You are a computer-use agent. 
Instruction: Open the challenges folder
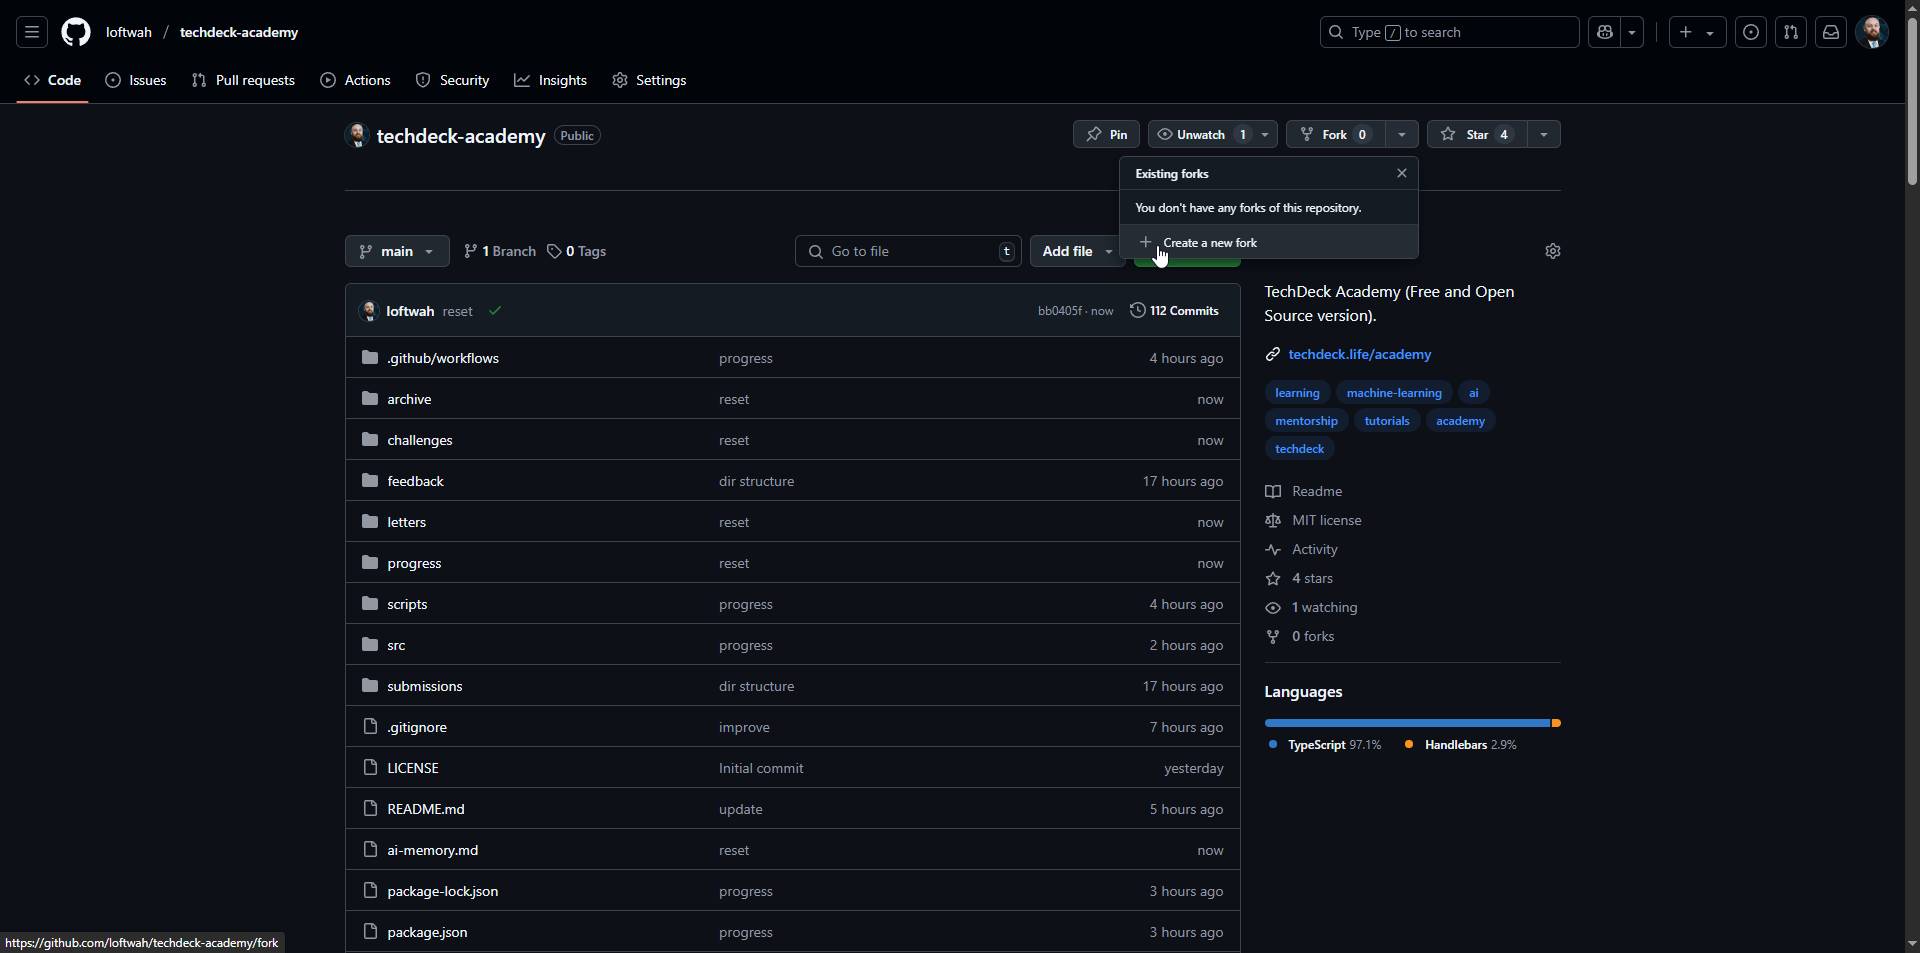pos(420,440)
